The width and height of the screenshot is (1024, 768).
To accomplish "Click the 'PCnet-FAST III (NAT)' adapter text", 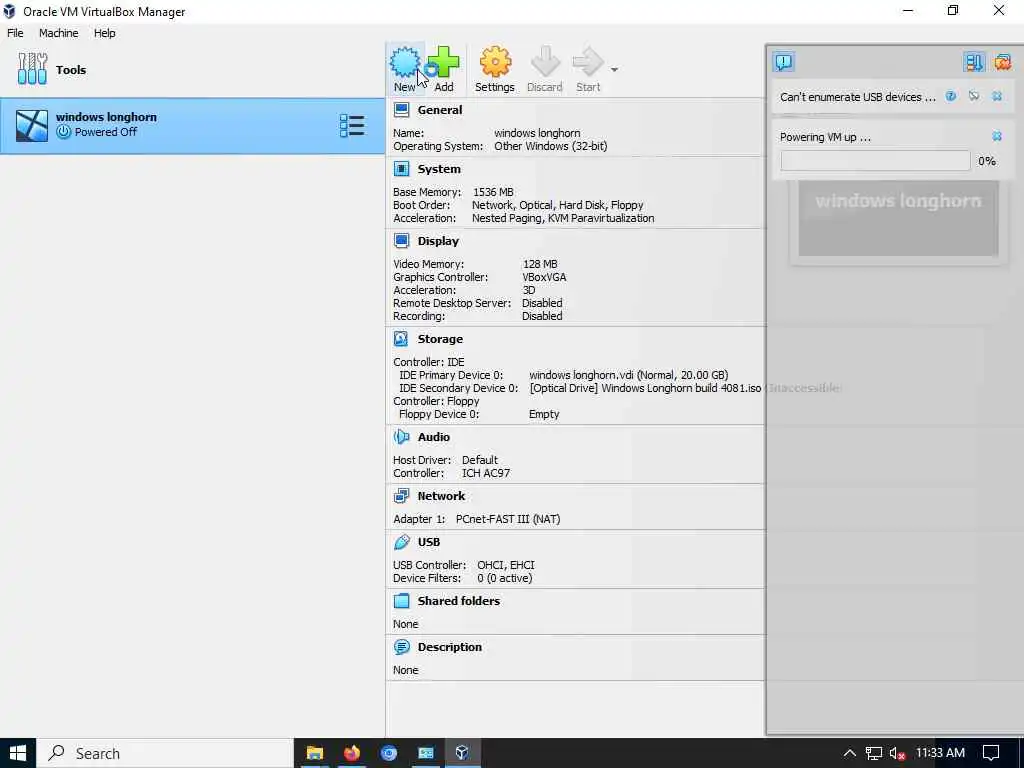I will pyautogui.click(x=508, y=519).
